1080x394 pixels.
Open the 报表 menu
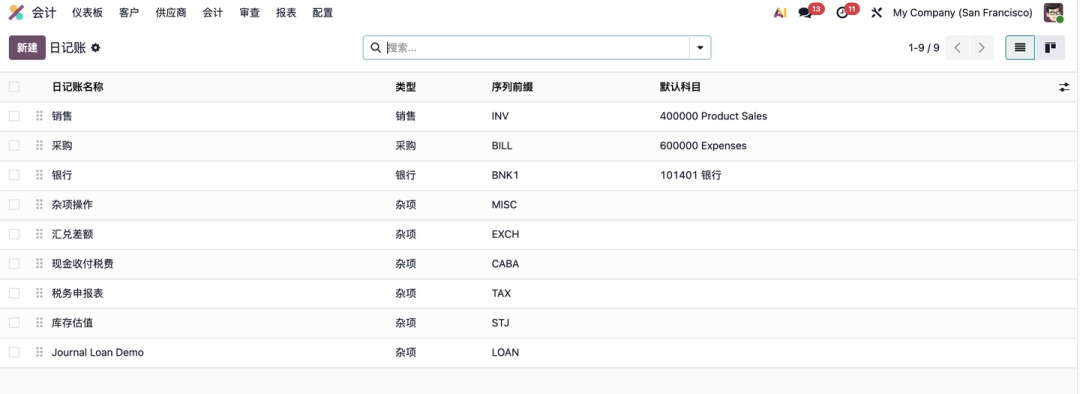pos(286,12)
